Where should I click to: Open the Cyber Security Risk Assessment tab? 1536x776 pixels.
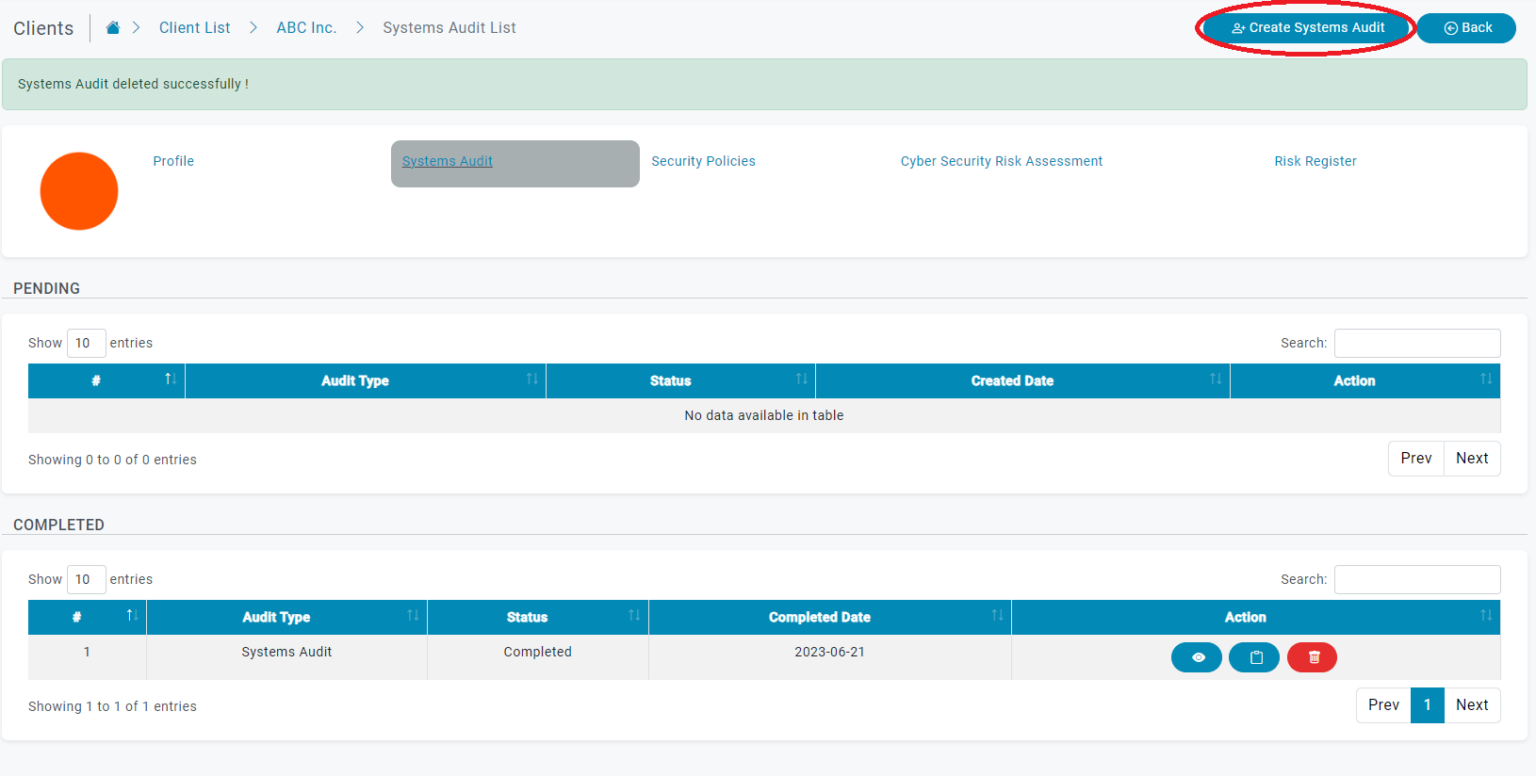pos(1001,161)
